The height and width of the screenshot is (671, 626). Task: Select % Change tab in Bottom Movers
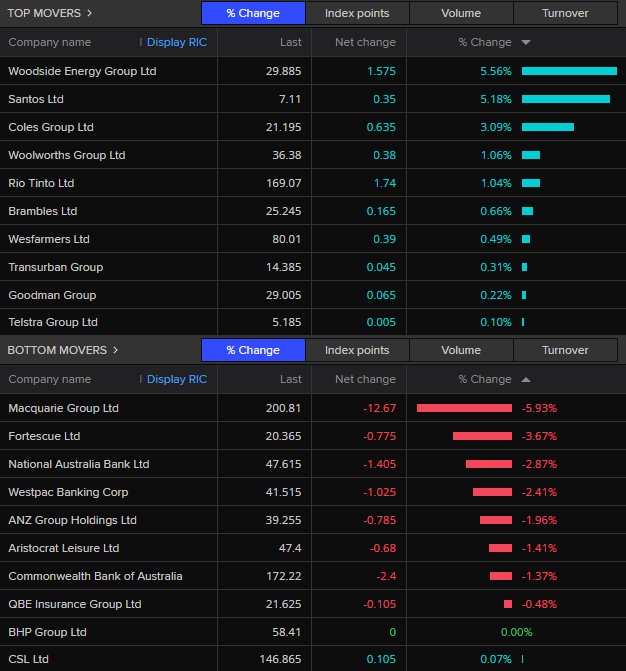coord(253,350)
